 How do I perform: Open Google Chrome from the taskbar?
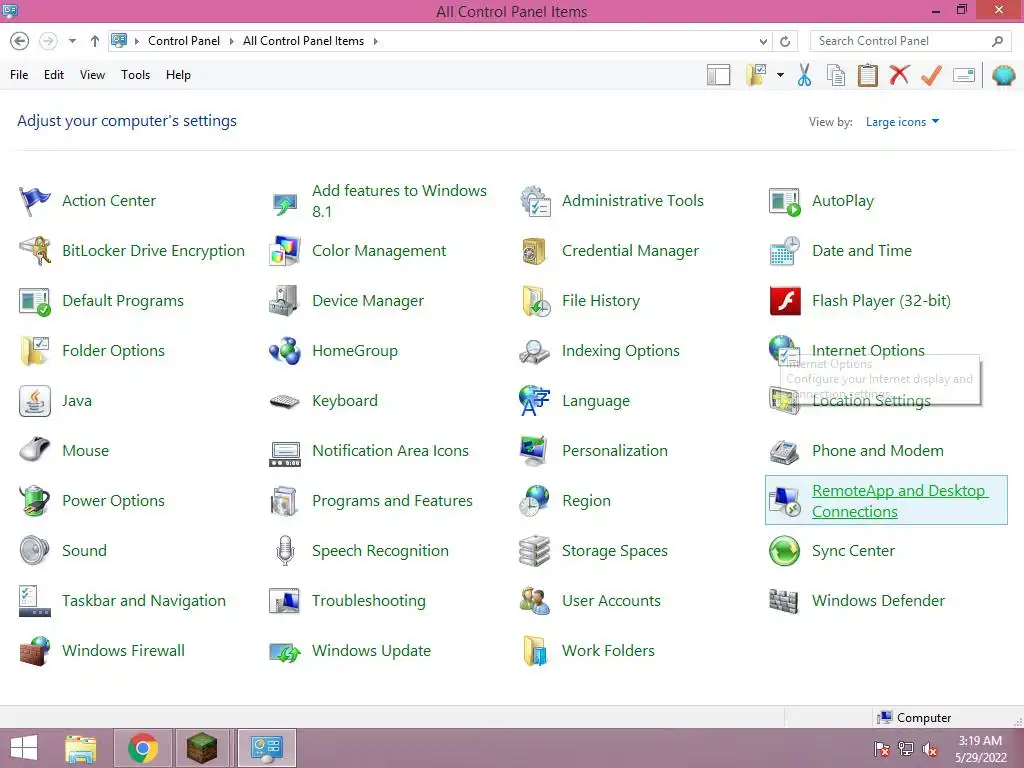[x=142, y=748]
